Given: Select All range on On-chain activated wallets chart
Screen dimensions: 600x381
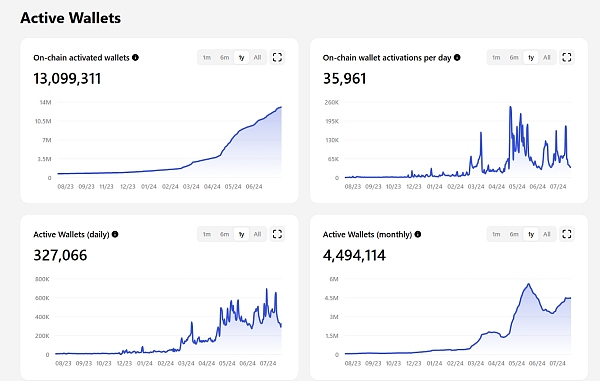Looking at the screenshot, I should [258, 57].
